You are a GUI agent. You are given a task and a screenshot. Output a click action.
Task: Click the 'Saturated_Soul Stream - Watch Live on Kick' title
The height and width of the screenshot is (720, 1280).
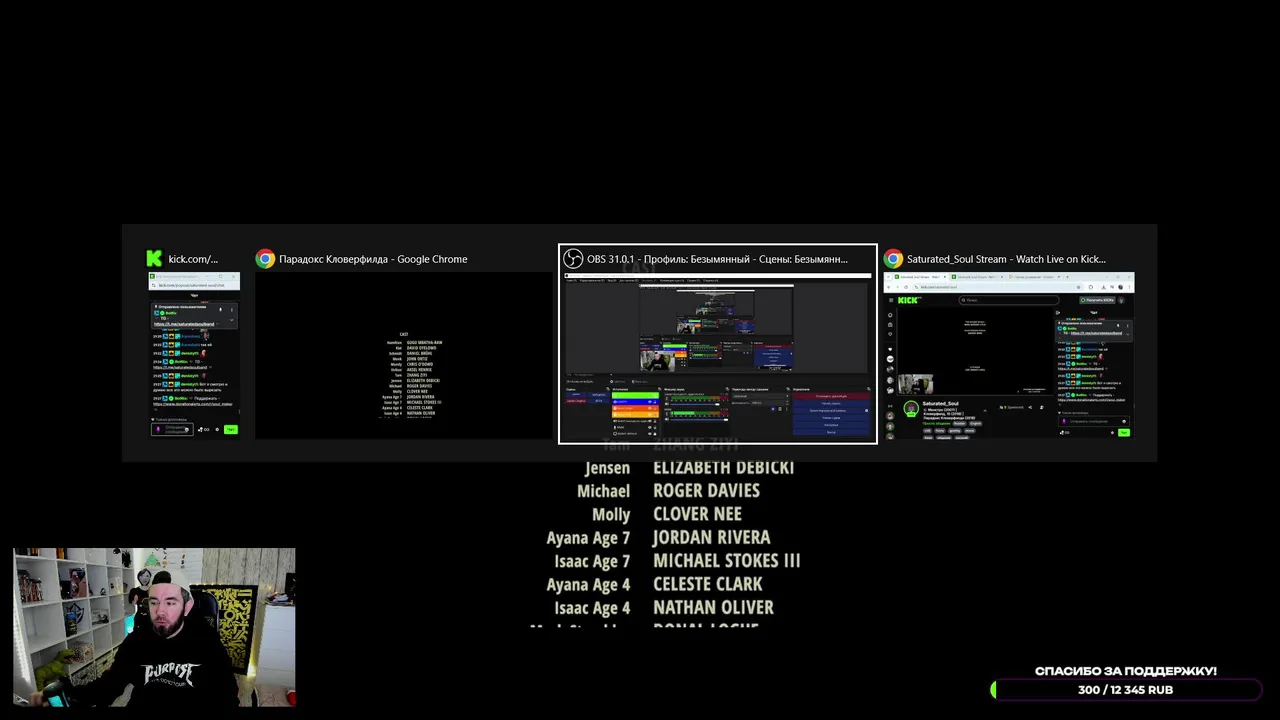point(1006,259)
